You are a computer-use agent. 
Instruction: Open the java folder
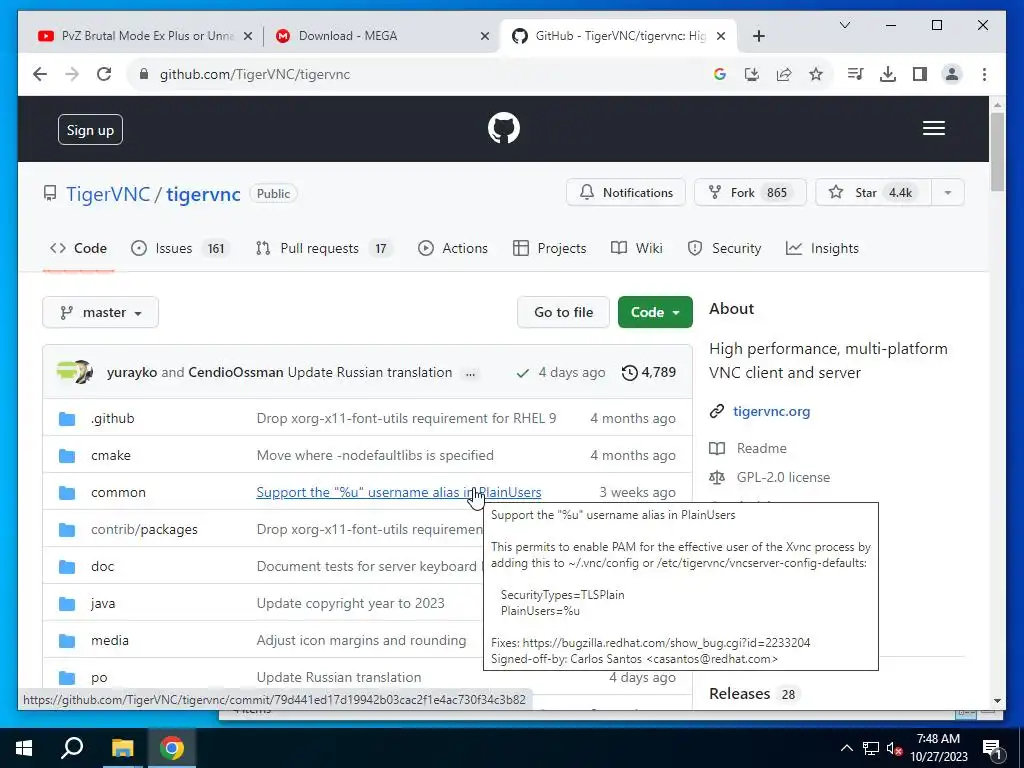pyautogui.click(x=103, y=603)
